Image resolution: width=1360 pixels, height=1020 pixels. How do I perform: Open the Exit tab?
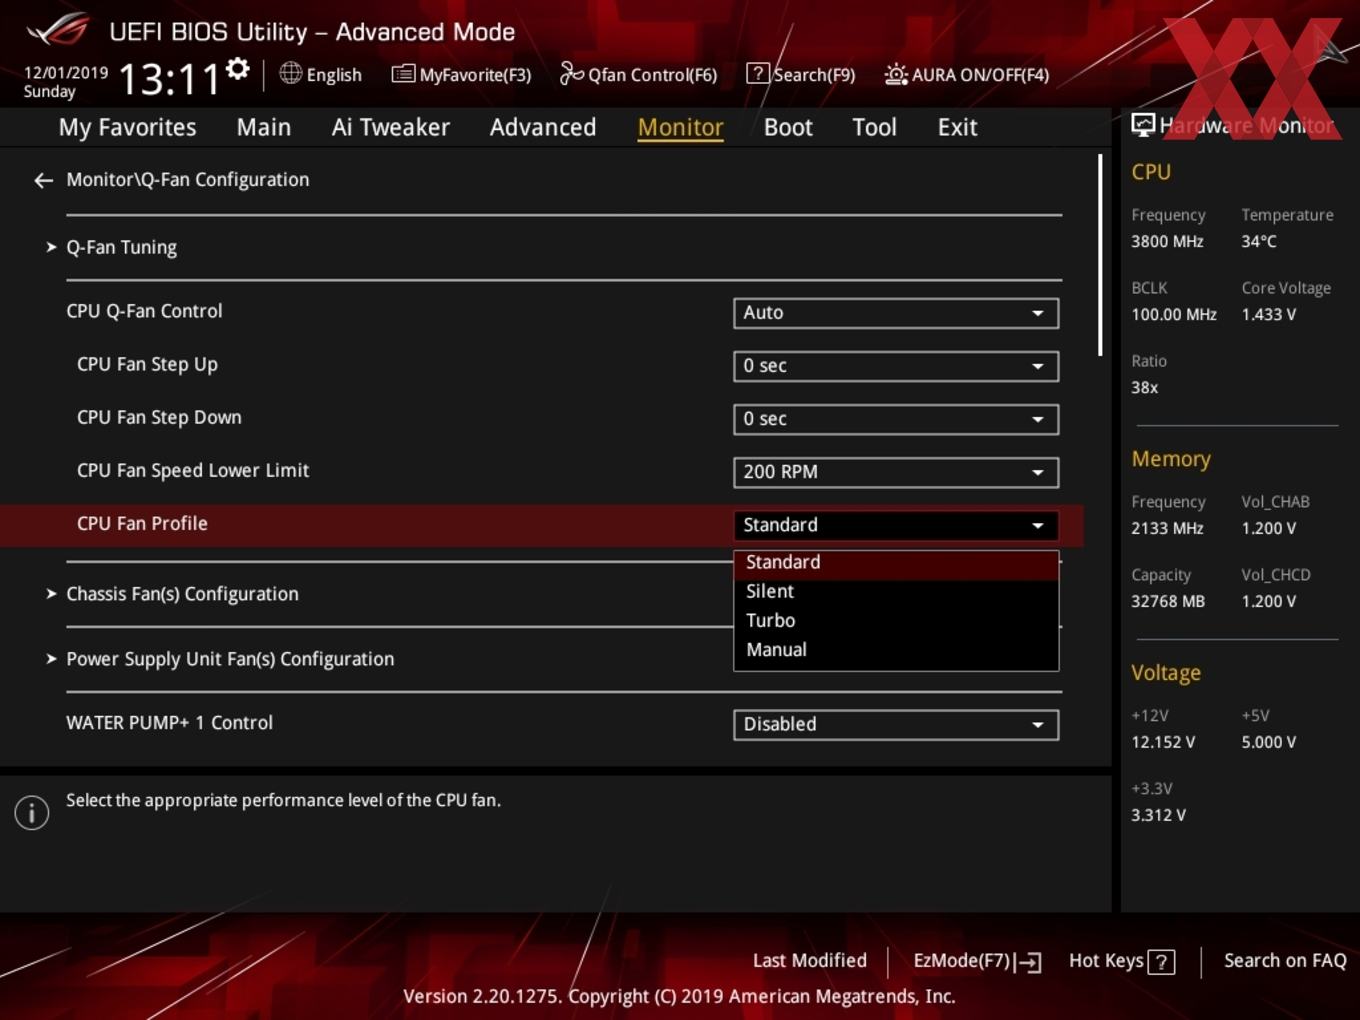pos(957,127)
